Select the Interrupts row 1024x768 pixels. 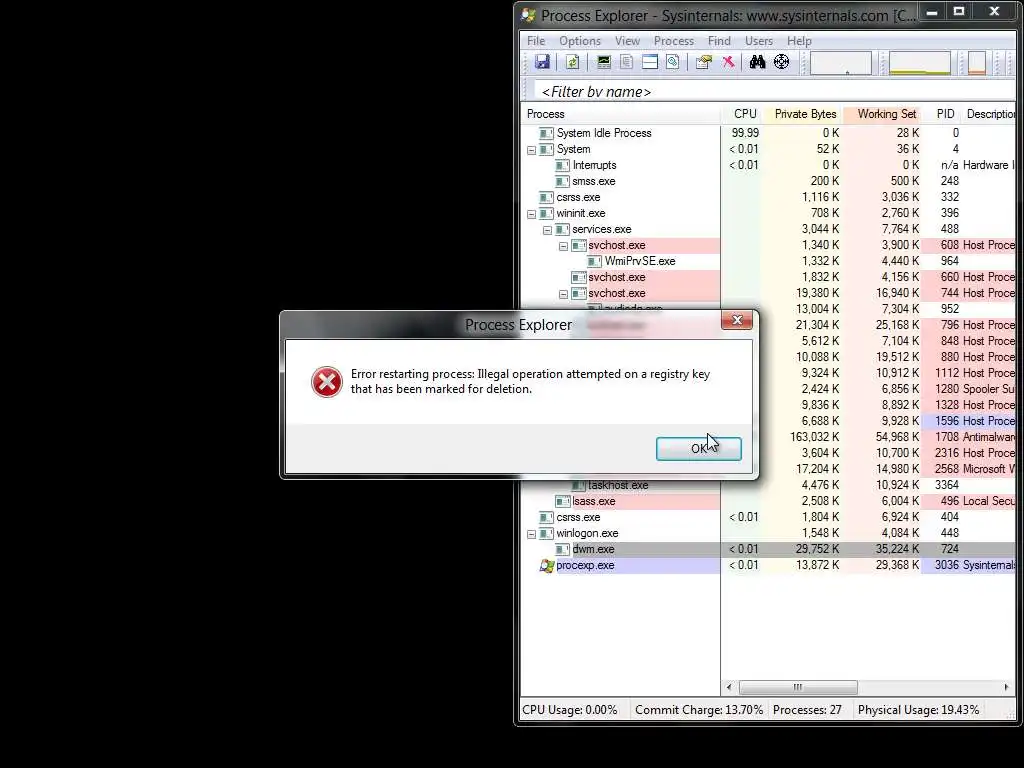point(769,165)
